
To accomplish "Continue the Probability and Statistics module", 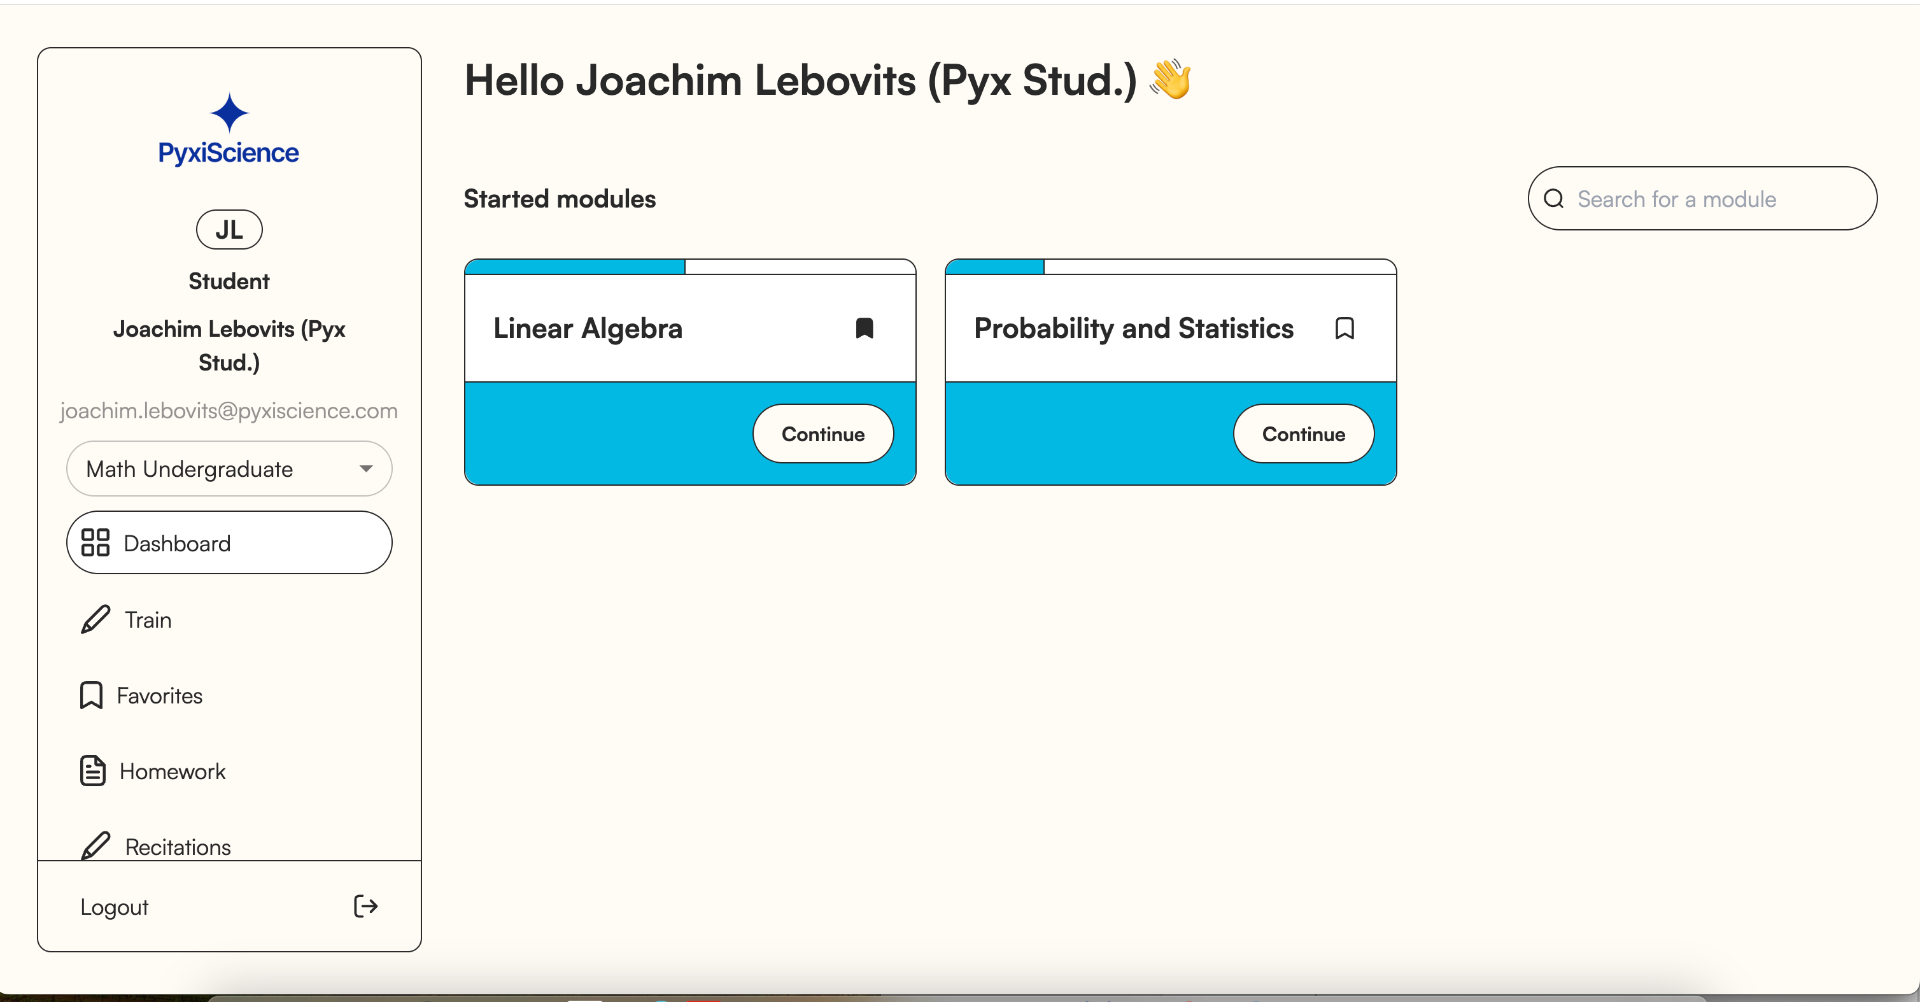I will click(x=1303, y=433).
